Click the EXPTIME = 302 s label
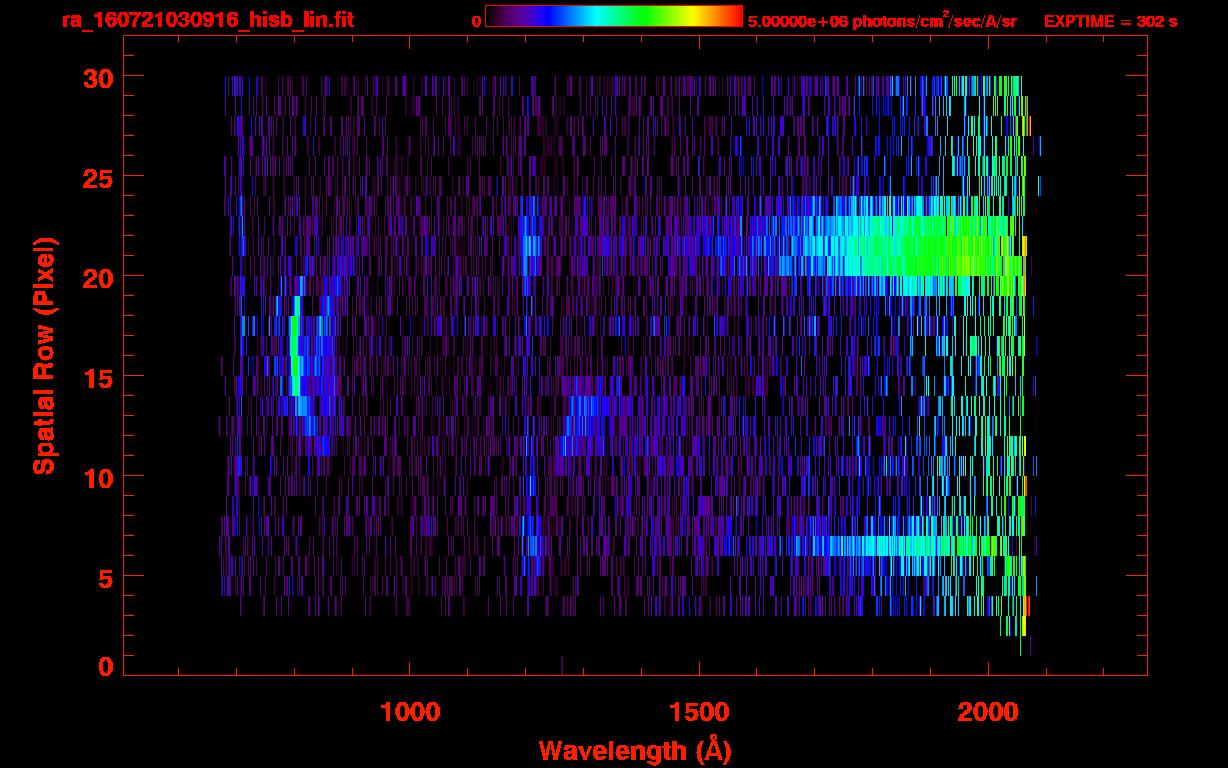 [x=1110, y=21]
